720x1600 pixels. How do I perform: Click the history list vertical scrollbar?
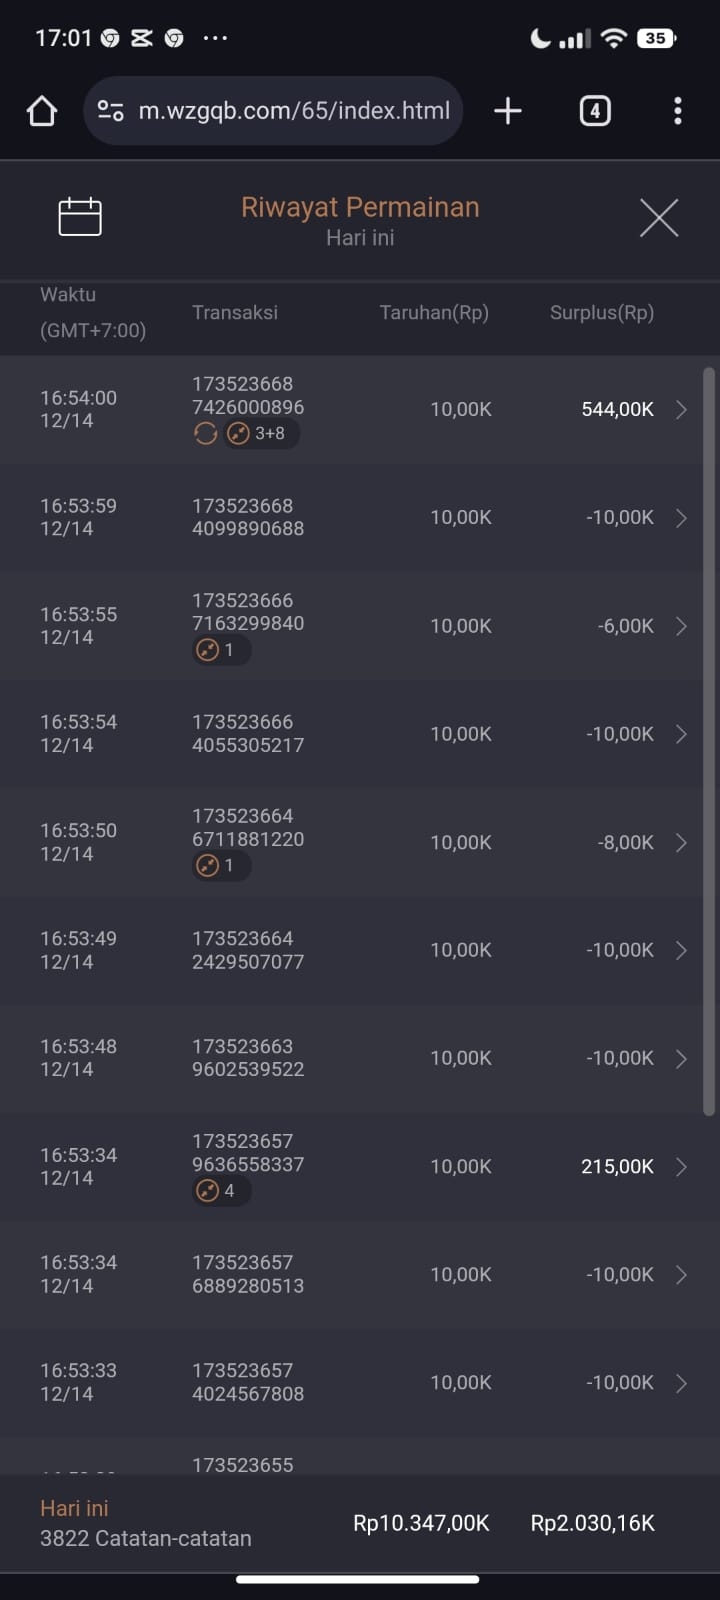click(709, 741)
